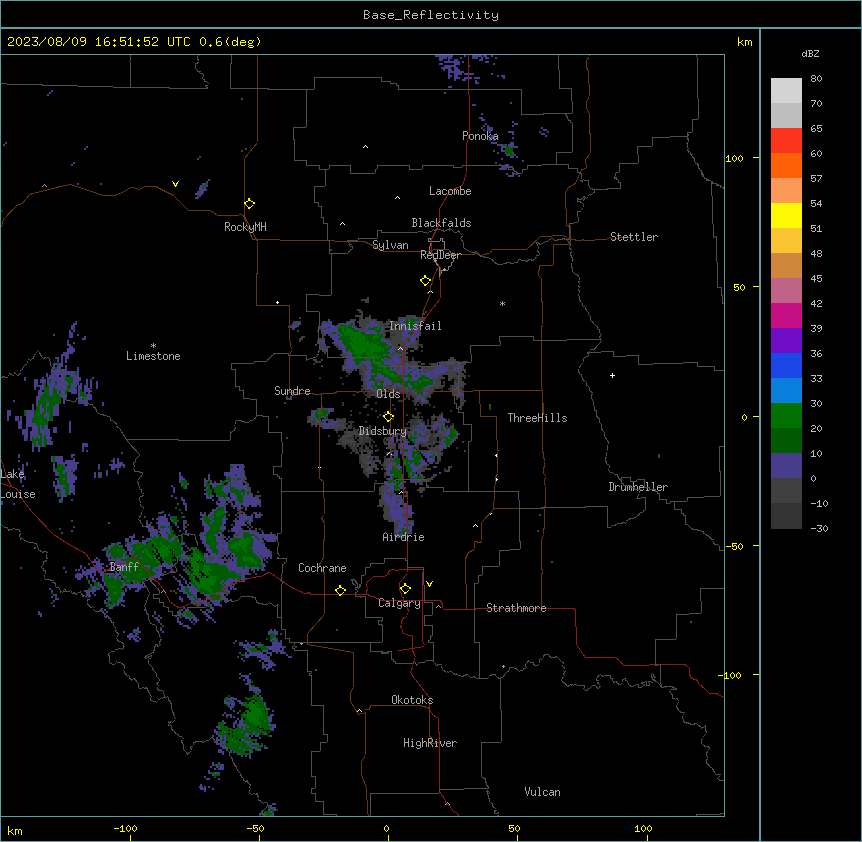The height and width of the screenshot is (842, 862).
Task: Click the yellow V marker northwest of RockyMH
Action: coord(175,184)
